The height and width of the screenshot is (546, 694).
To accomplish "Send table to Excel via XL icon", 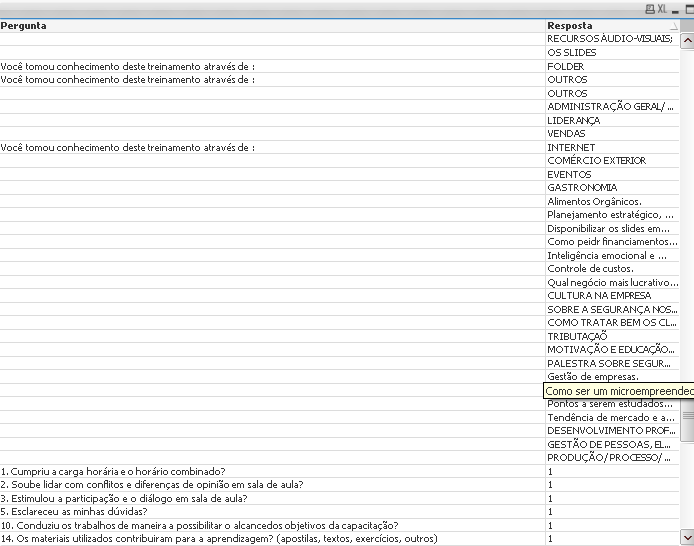I will tap(662, 9).
